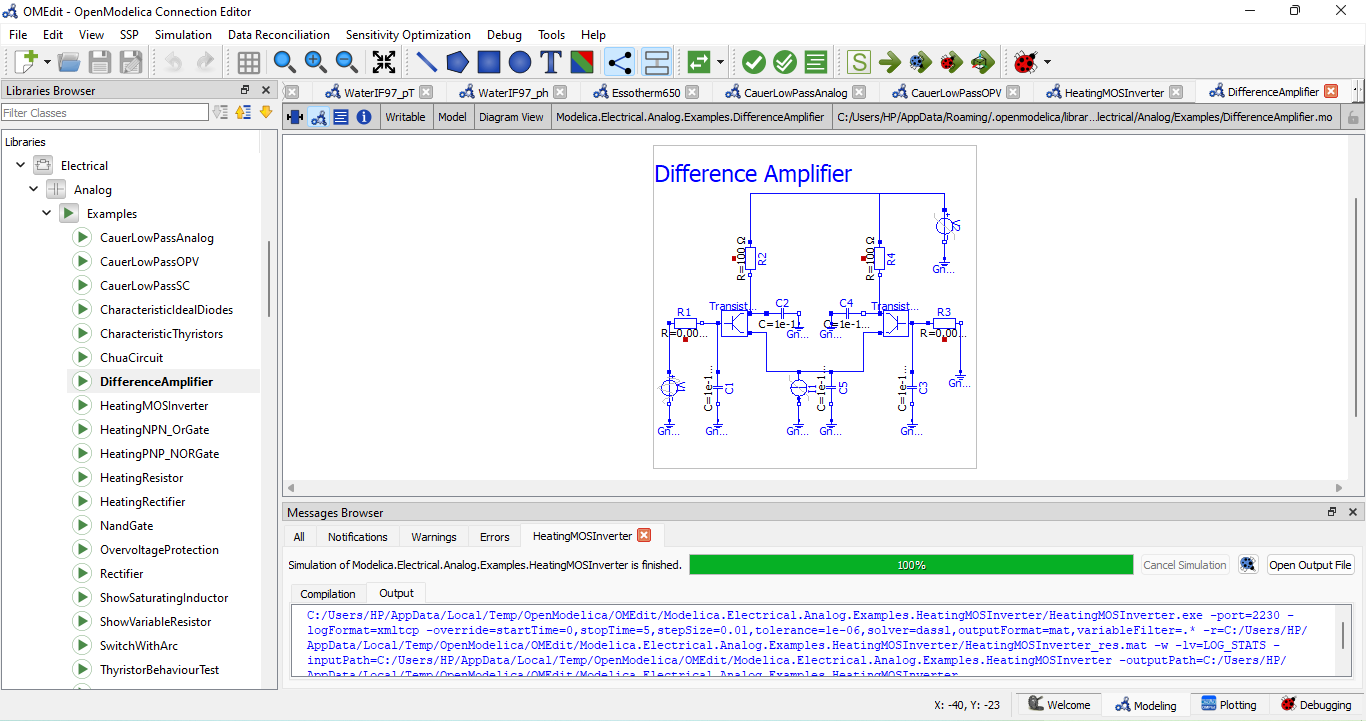Switch to the CauerLowPassAnalog tab
Viewport: 1366px width, 721px height.
(x=795, y=92)
